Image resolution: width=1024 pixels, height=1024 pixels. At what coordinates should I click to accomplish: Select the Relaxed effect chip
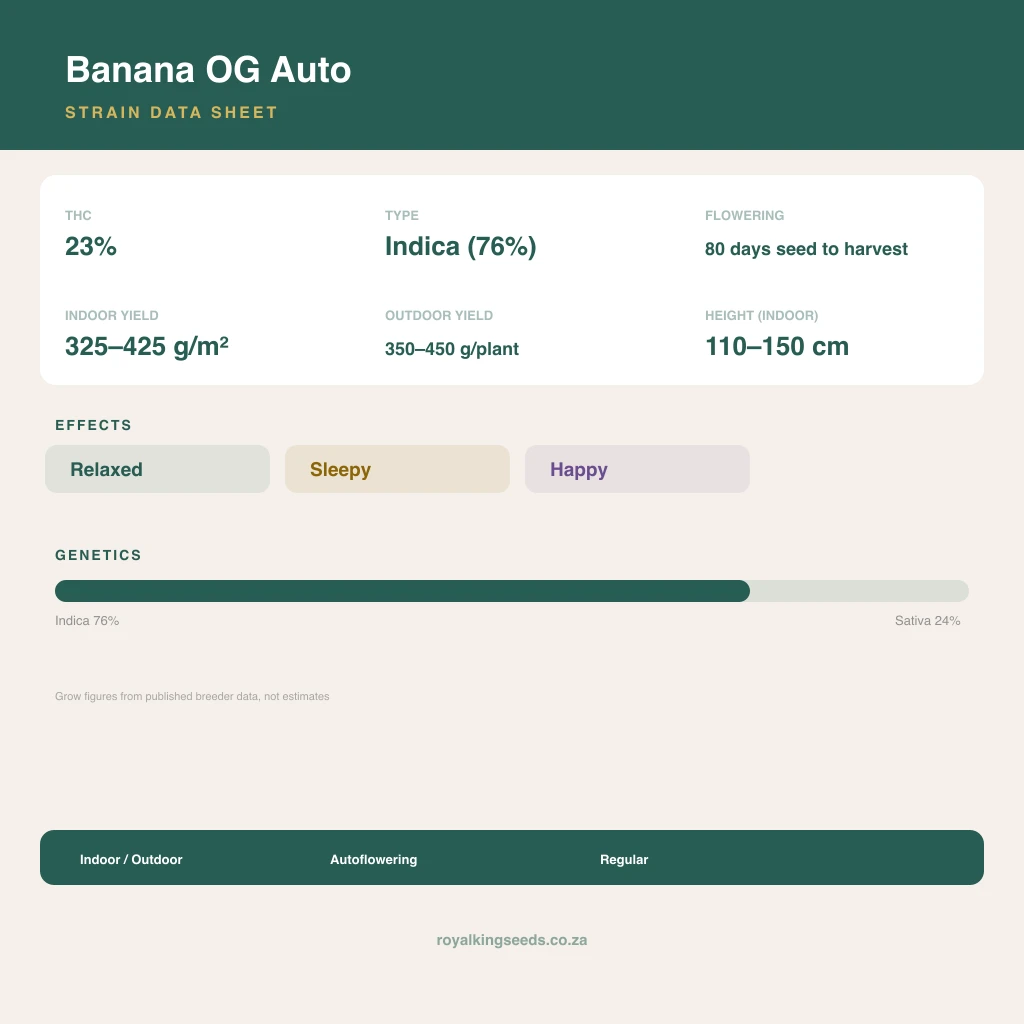157,469
